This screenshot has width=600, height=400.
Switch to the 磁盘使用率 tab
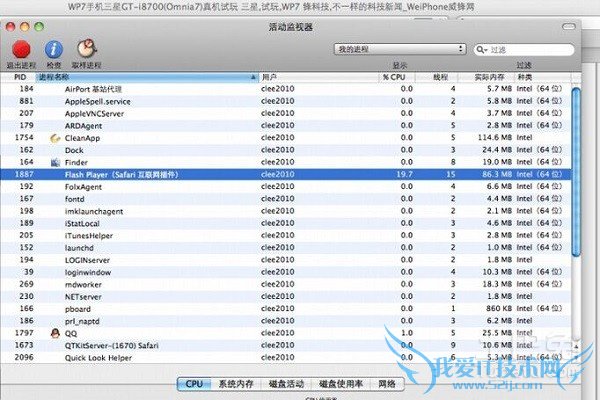point(341,384)
